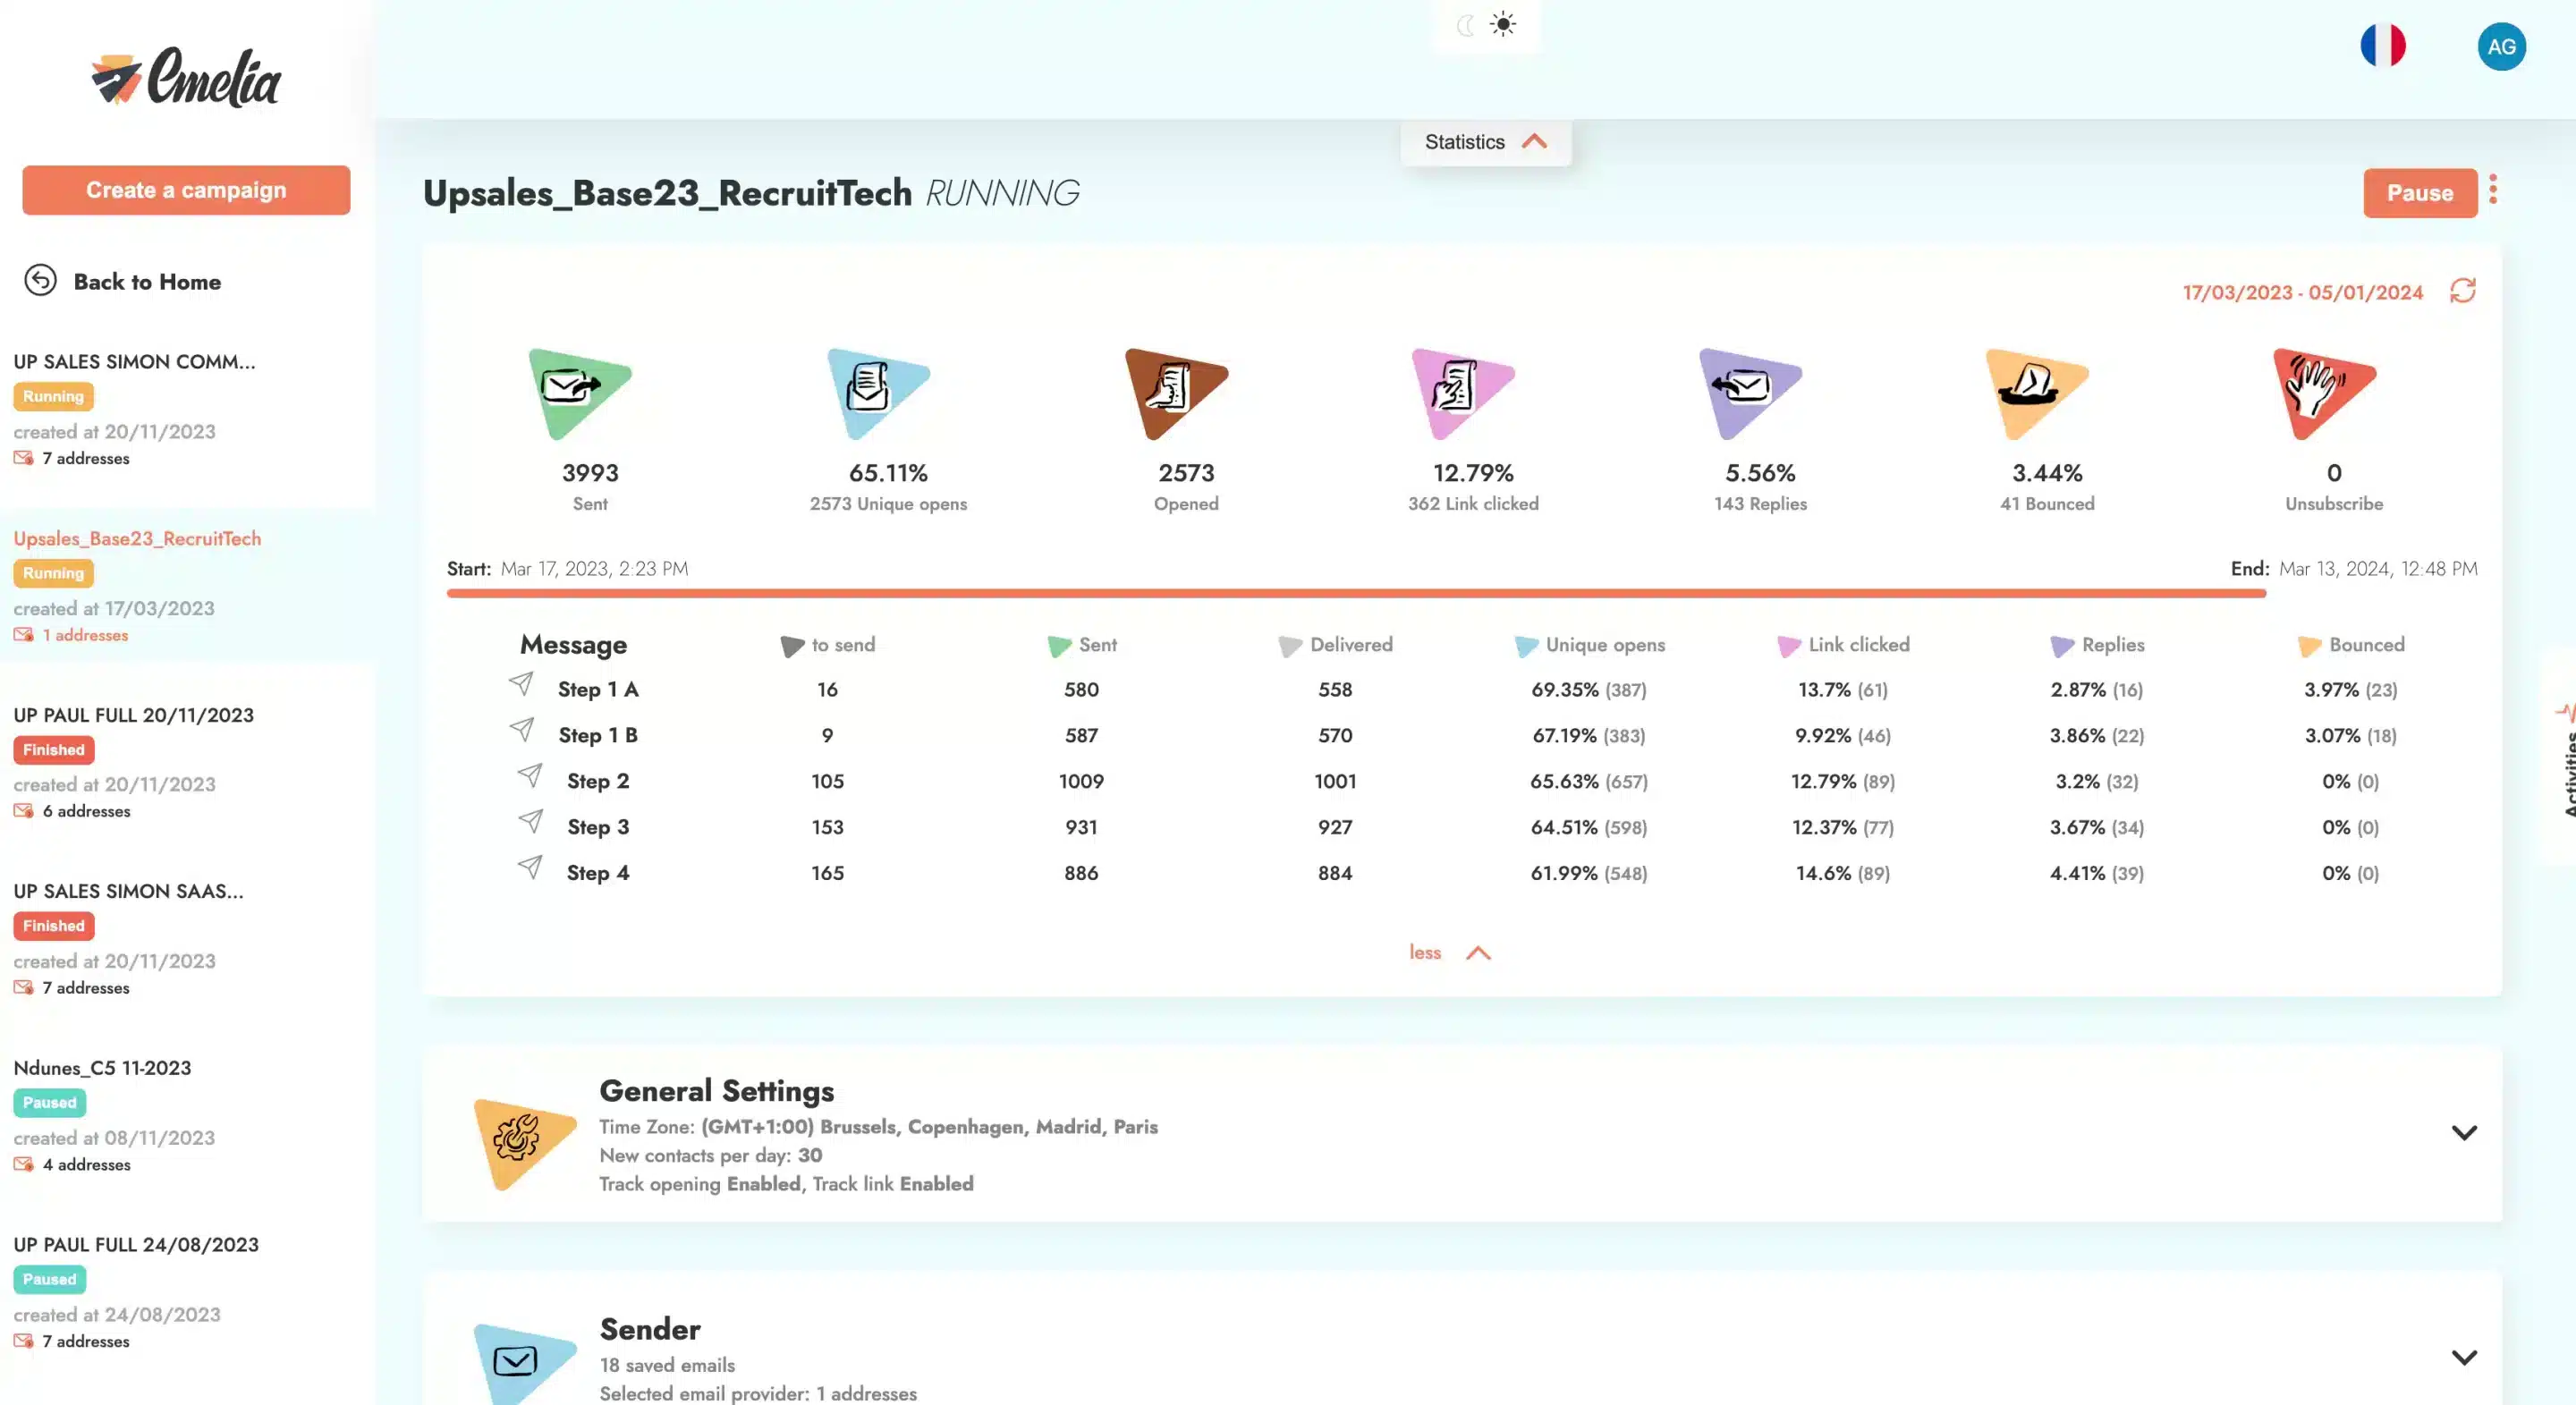Switch to dark mode moon icon
Screen dimensions: 2576x1405
pyautogui.click(x=1466, y=25)
